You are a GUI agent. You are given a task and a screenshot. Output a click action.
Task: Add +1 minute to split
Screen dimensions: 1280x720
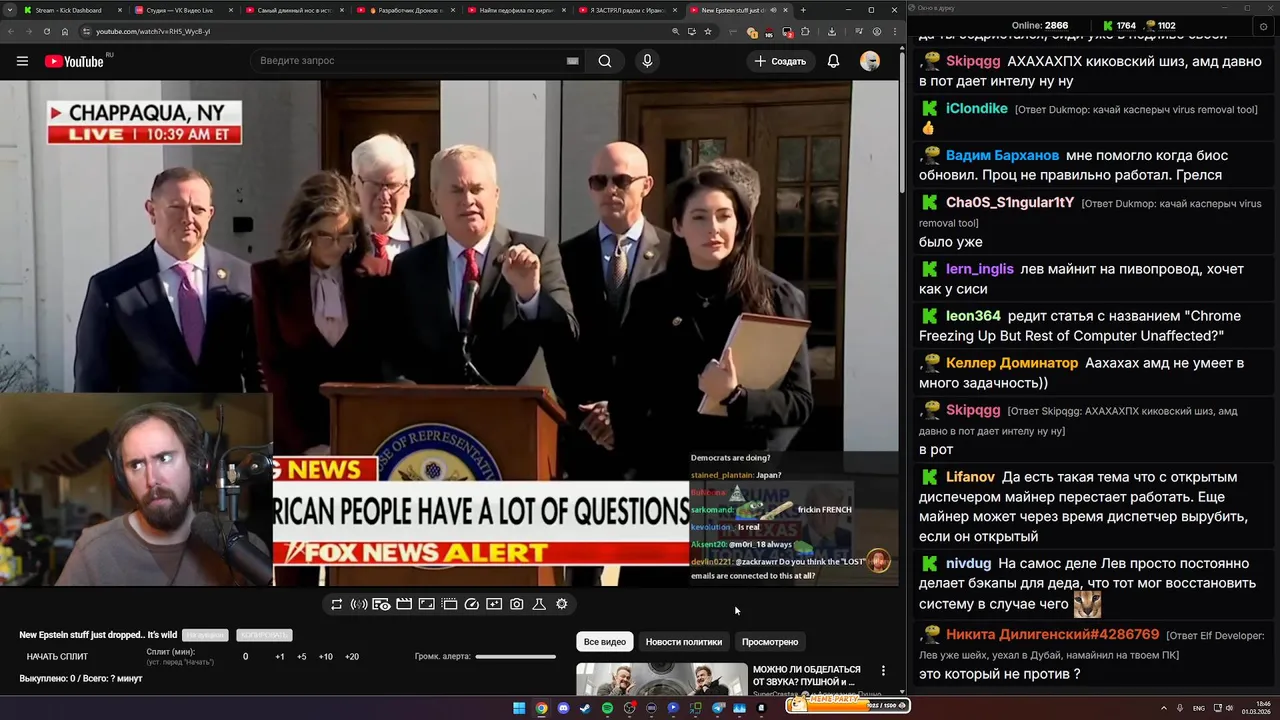(x=280, y=657)
